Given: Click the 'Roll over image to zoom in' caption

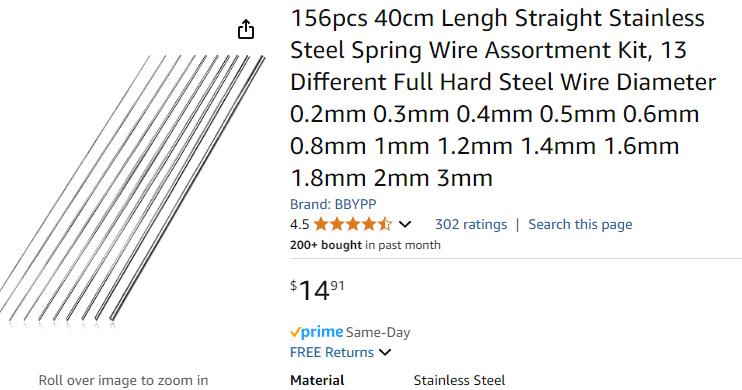Looking at the screenshot, I should point(123,381).
